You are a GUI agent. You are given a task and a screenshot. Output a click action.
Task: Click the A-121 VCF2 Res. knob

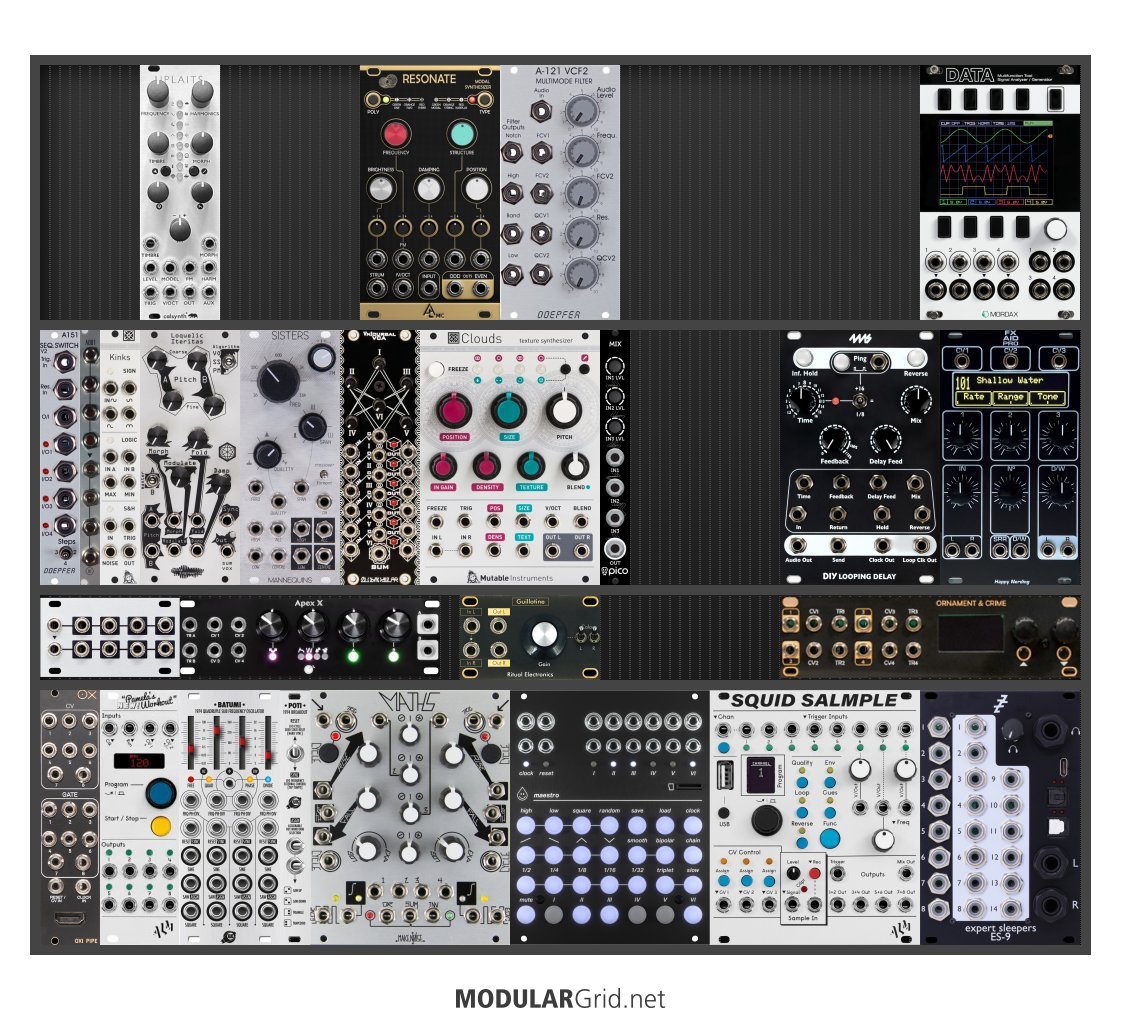[x=581, y=234]
